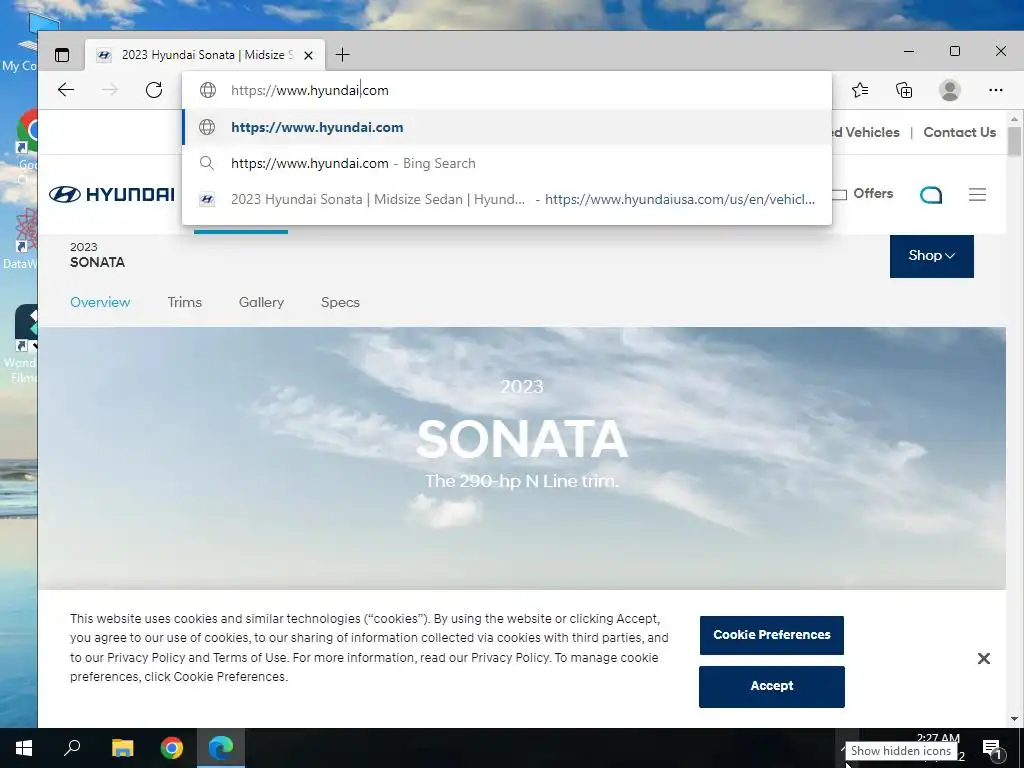Open the Hyundai chat bubble icon
This screenshot has width=1024, height=768.
point(931,195)
